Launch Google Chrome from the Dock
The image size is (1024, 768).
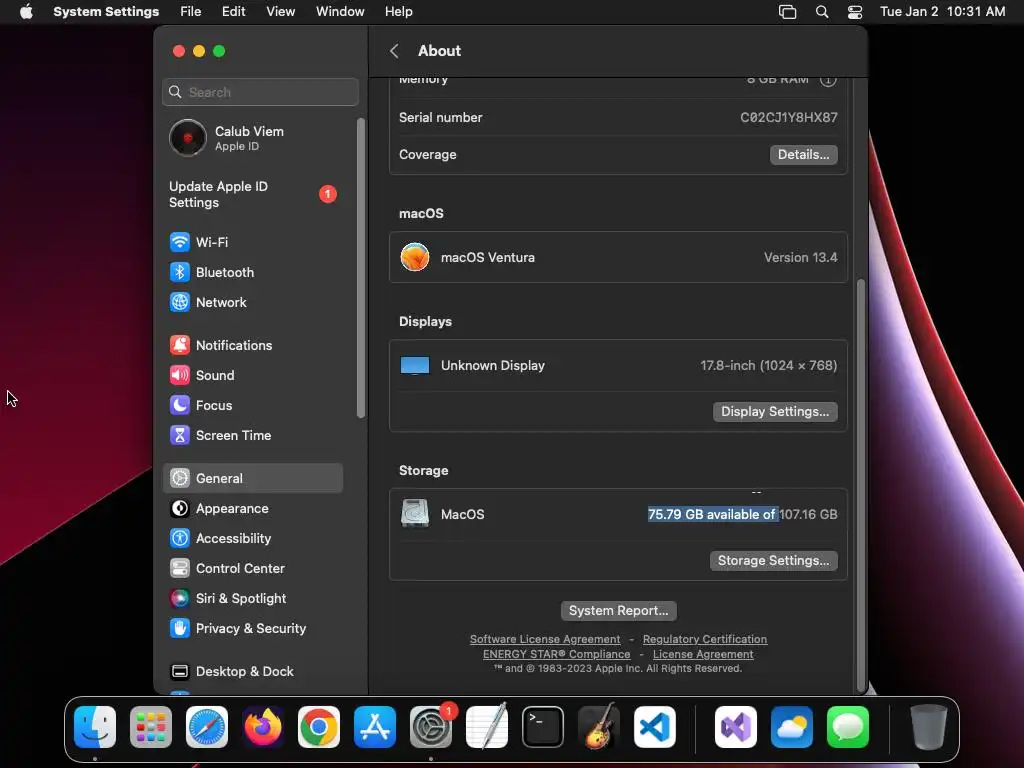pos(319,727)
